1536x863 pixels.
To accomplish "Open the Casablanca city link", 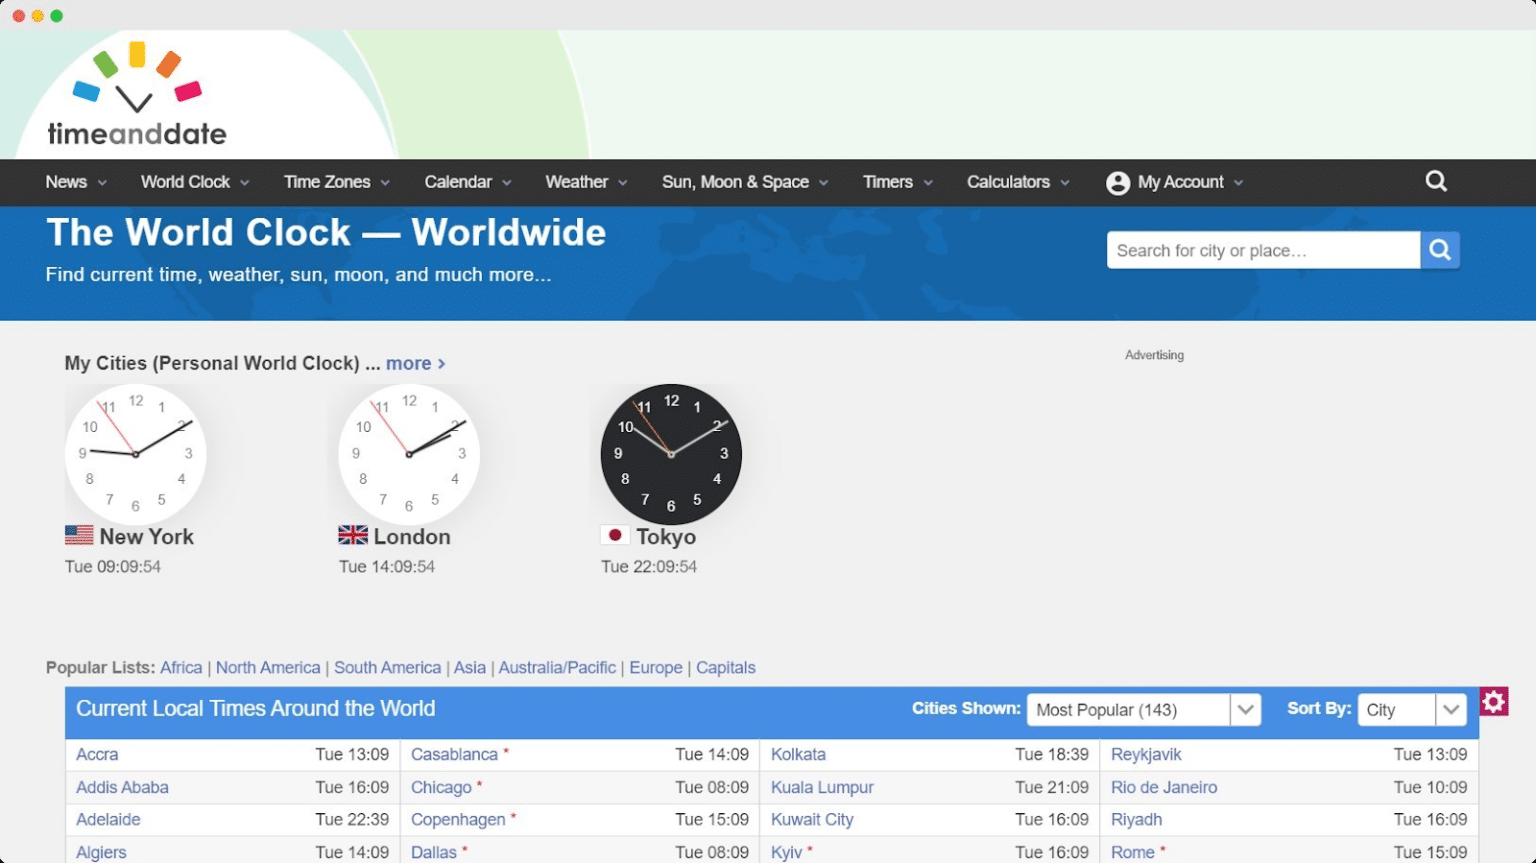I will pyautogui.click(x=454, y=754).
